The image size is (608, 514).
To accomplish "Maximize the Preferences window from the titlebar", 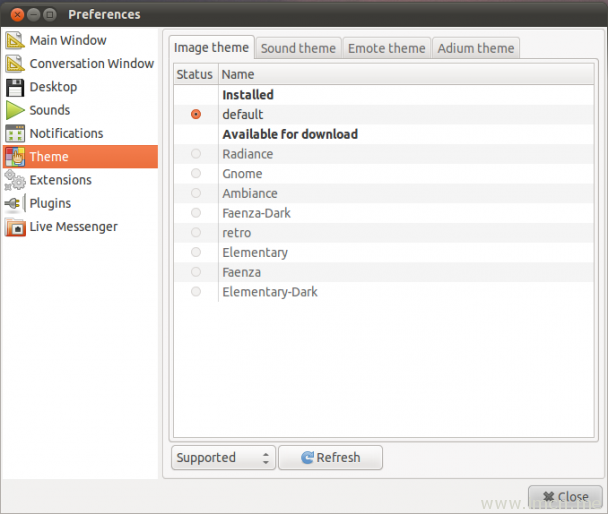I will [50, 15].
